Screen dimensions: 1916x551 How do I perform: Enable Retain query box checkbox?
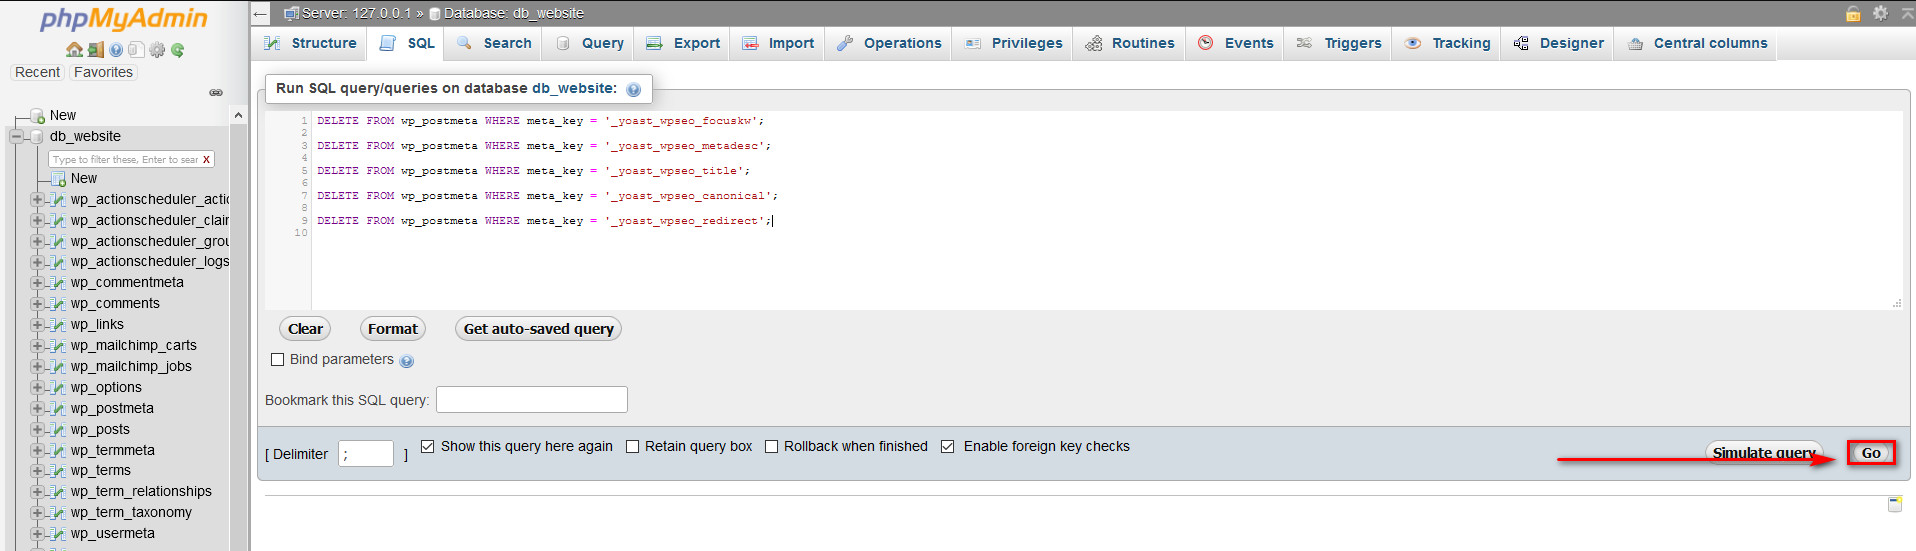[632, 447]
